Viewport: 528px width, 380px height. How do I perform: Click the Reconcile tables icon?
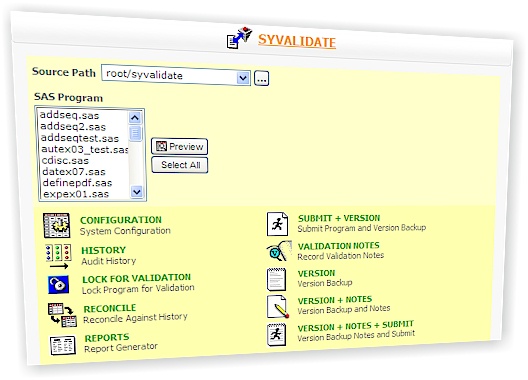pyautogui.click(x=62, y=315)
